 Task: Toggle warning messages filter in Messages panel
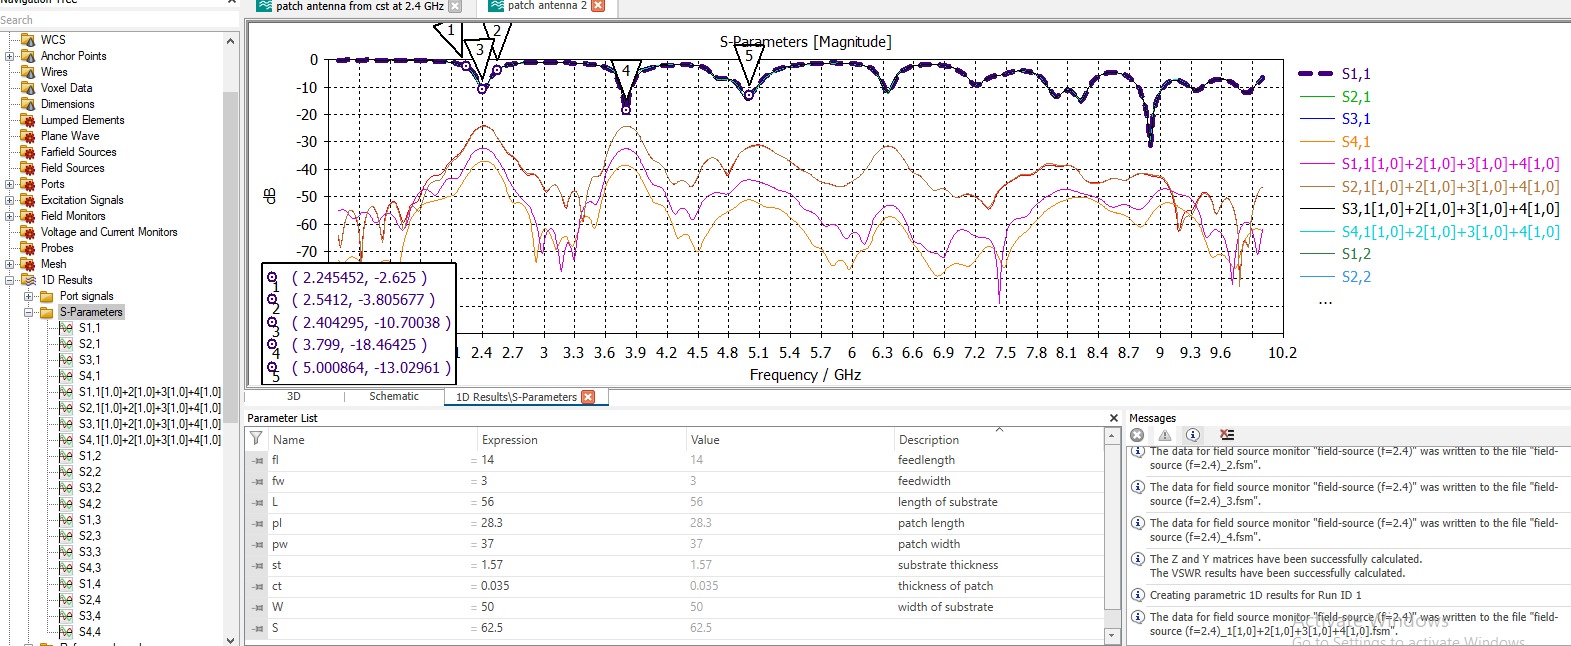[1165, 435]
